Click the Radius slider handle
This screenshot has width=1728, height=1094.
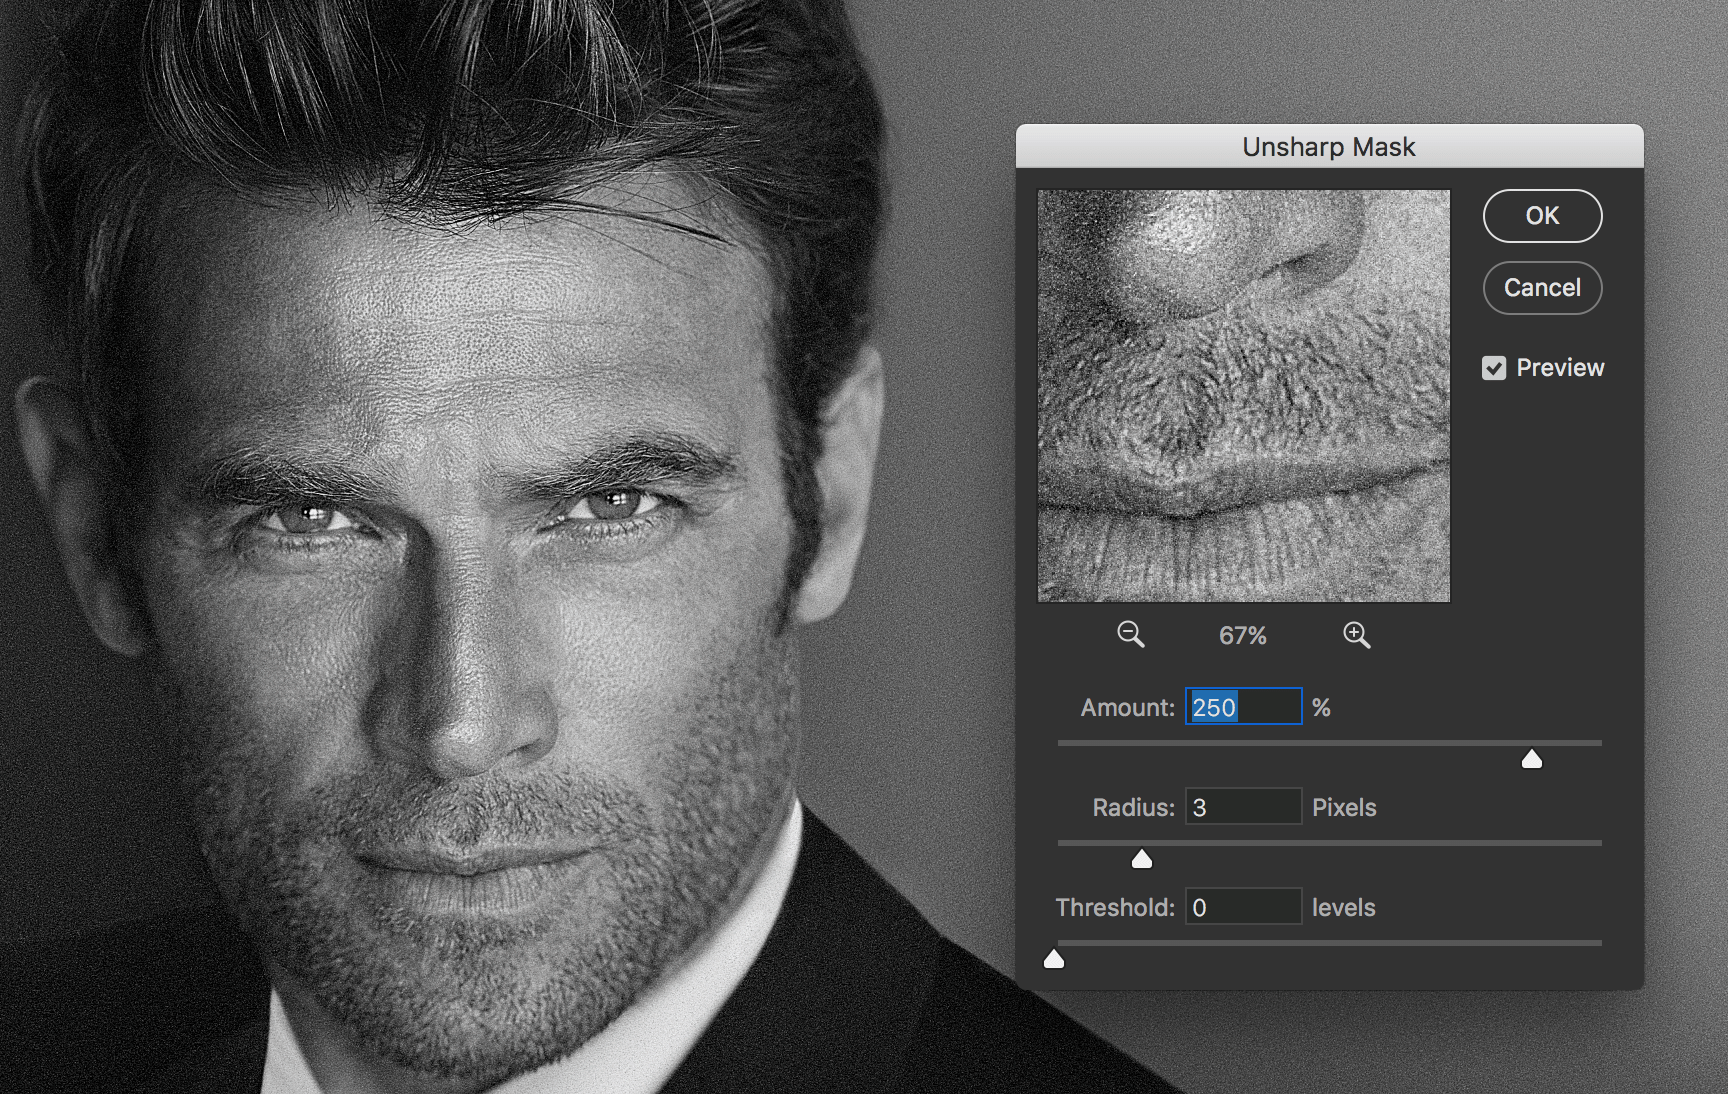tap(1141, 860)
